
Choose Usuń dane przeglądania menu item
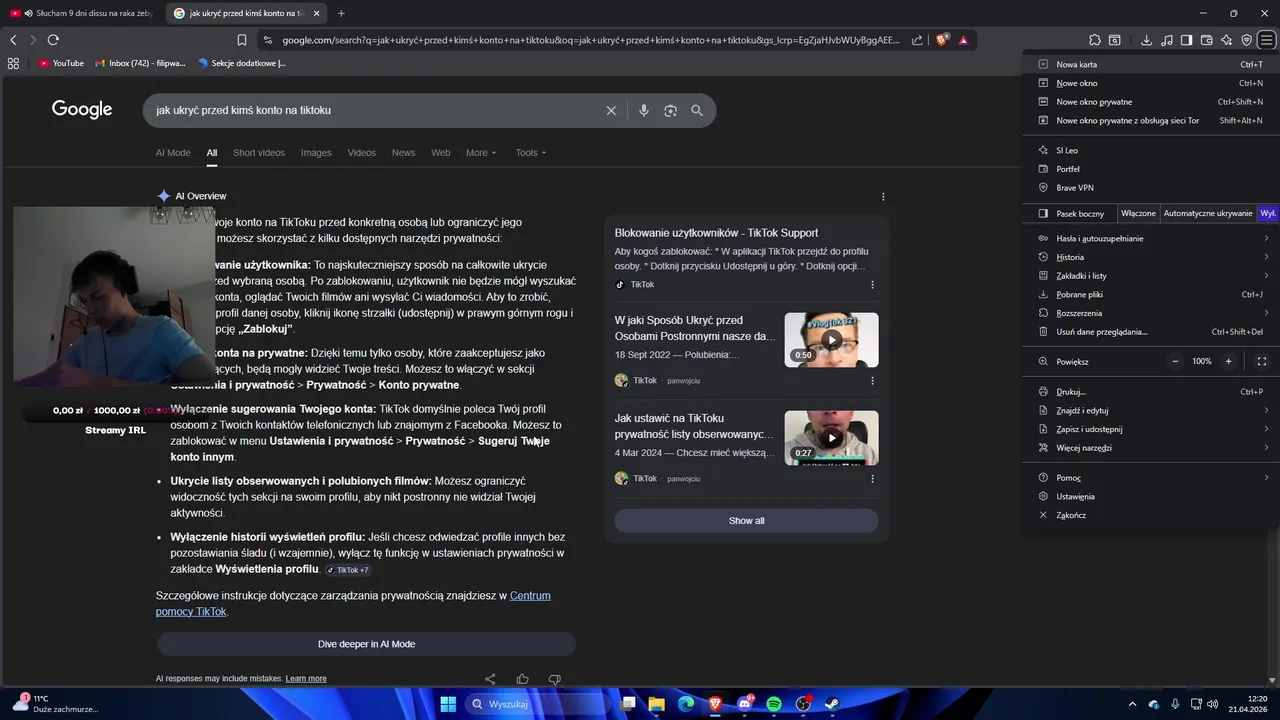(1152, 332)
